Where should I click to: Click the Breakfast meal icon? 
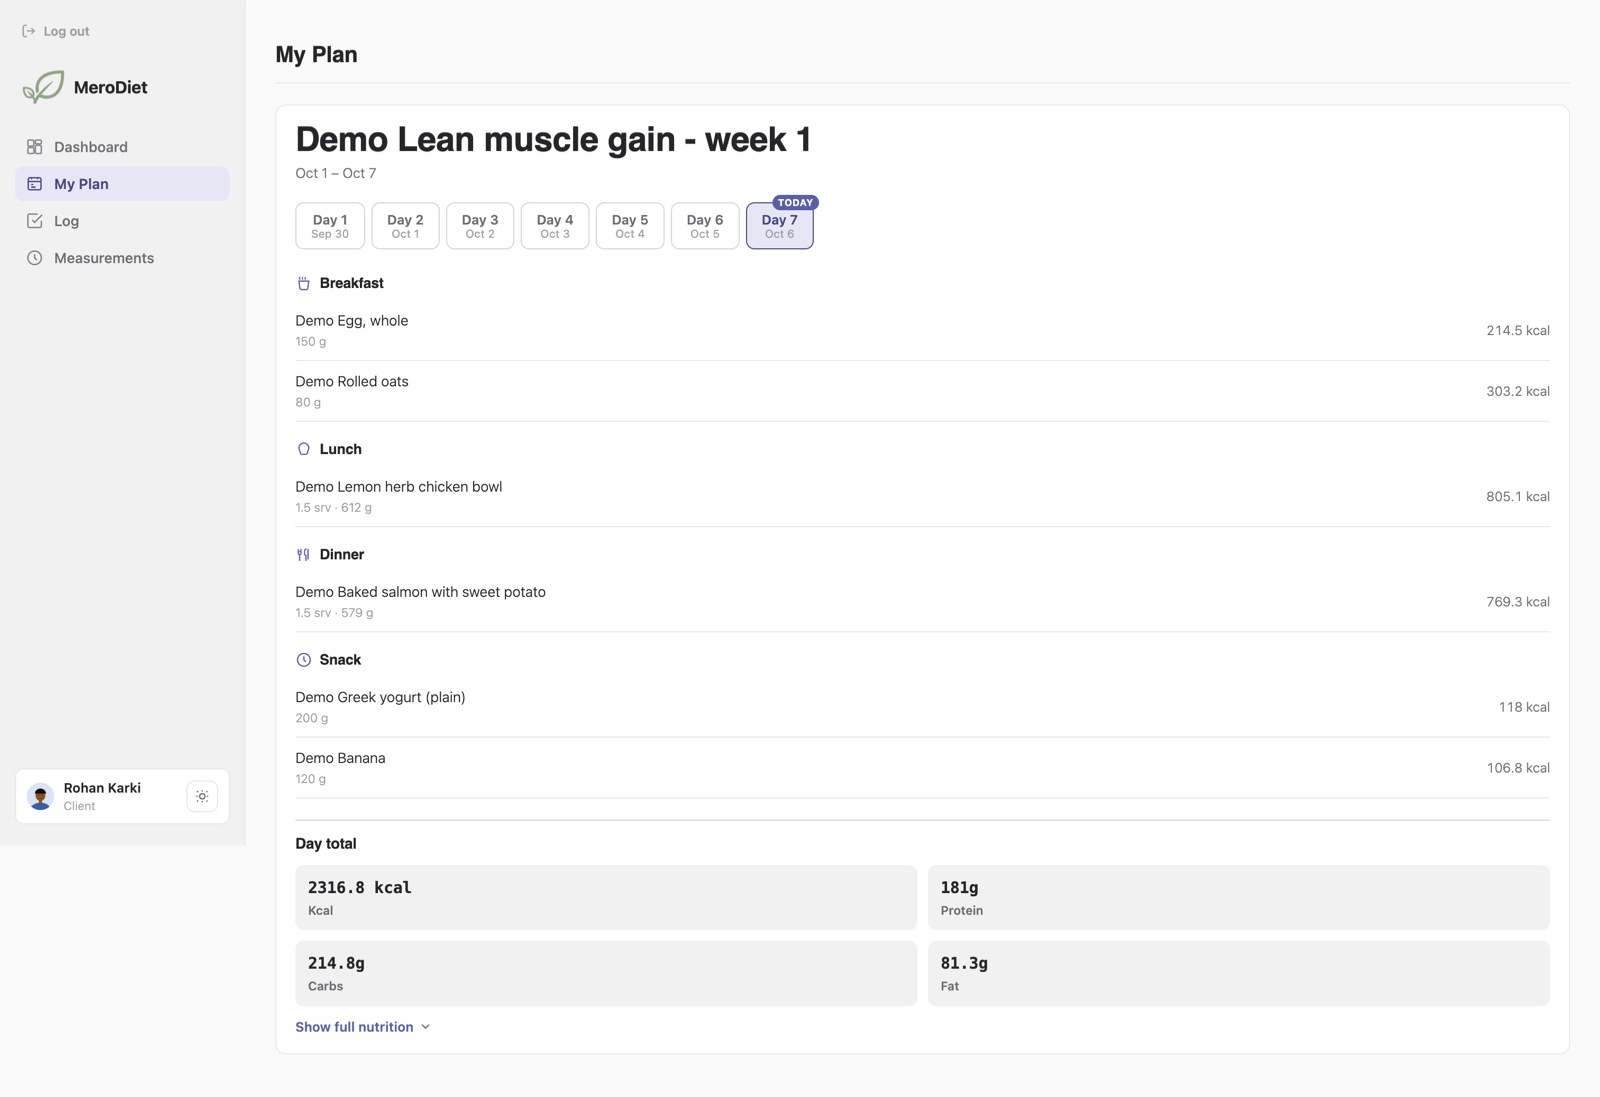[304, 284]
